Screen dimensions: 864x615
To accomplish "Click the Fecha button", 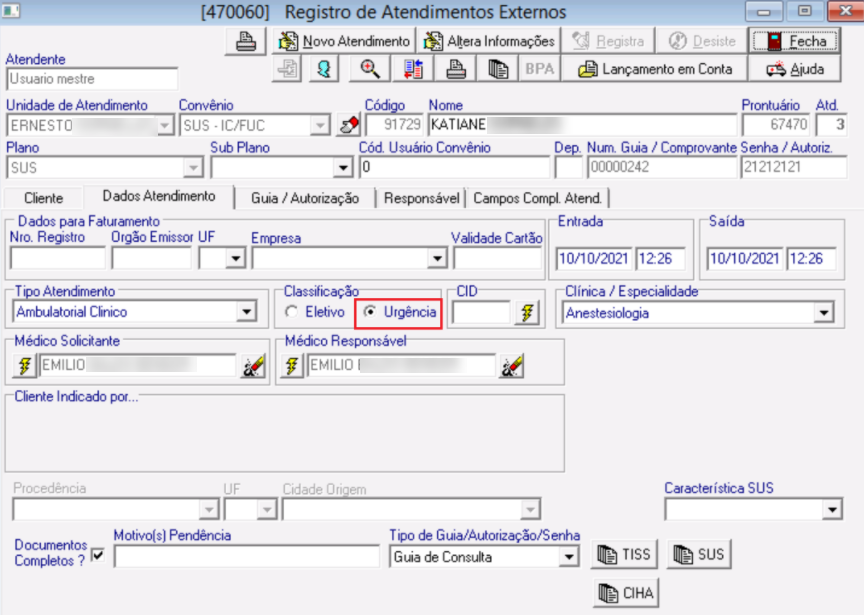I will click(795, 41).
